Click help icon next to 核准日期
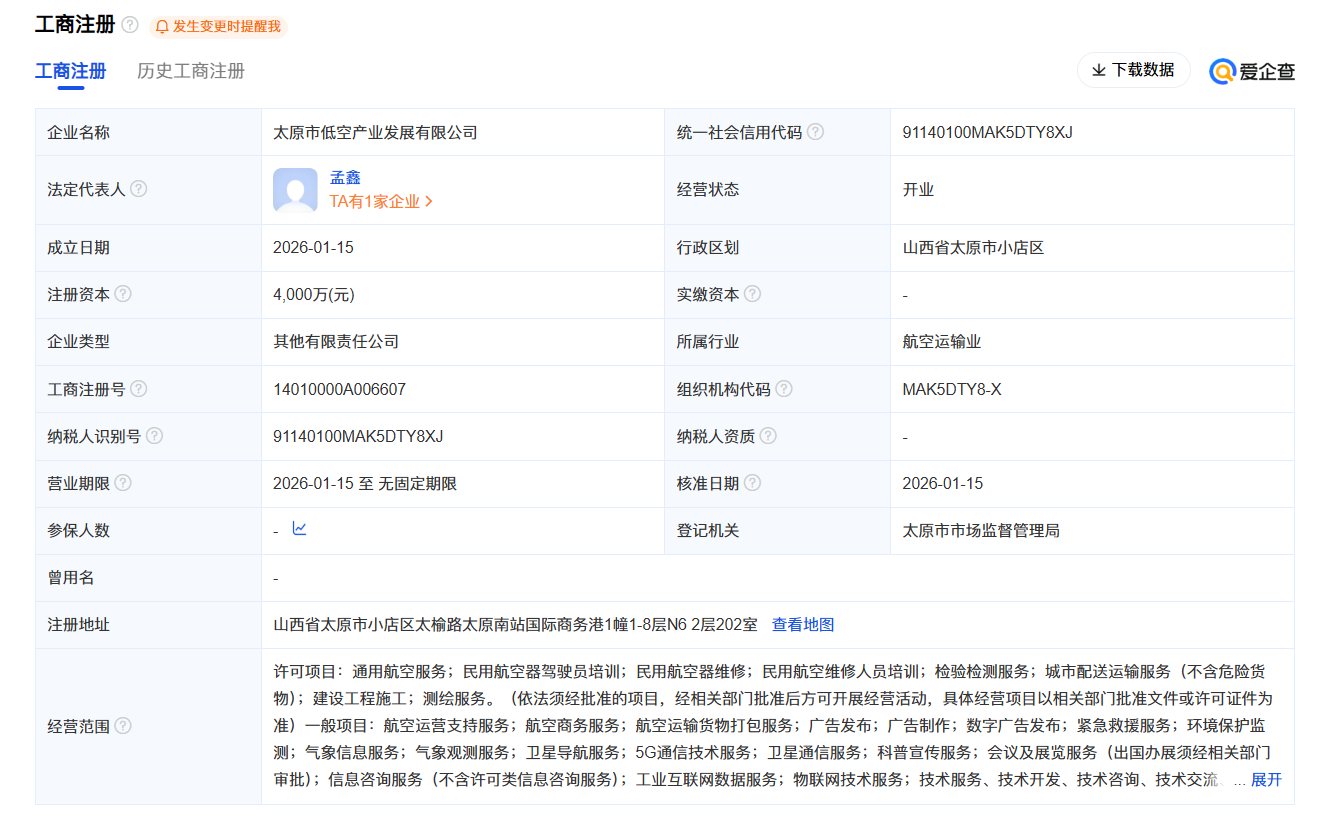The height and width of the screenshot is (835, 1325). pos(752,483)
